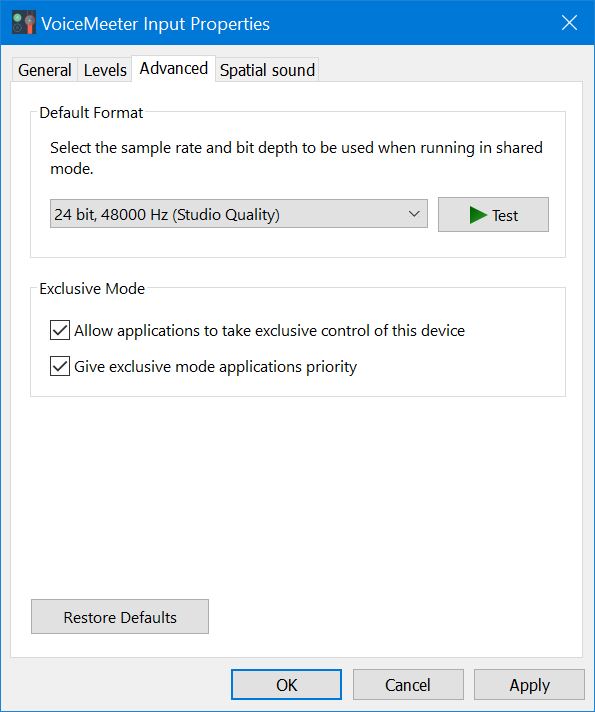Viewport: 595px width, 712px height.
Task: Click the Cancel button
Action: click(x=408, y=685)
